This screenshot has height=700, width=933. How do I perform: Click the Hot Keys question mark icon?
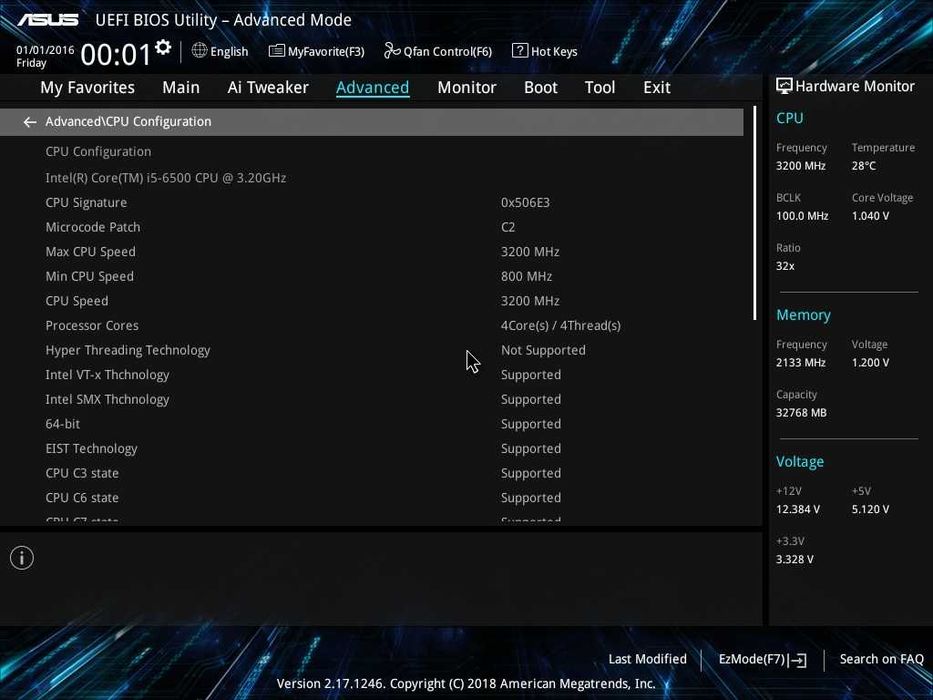tap(519, 51)
